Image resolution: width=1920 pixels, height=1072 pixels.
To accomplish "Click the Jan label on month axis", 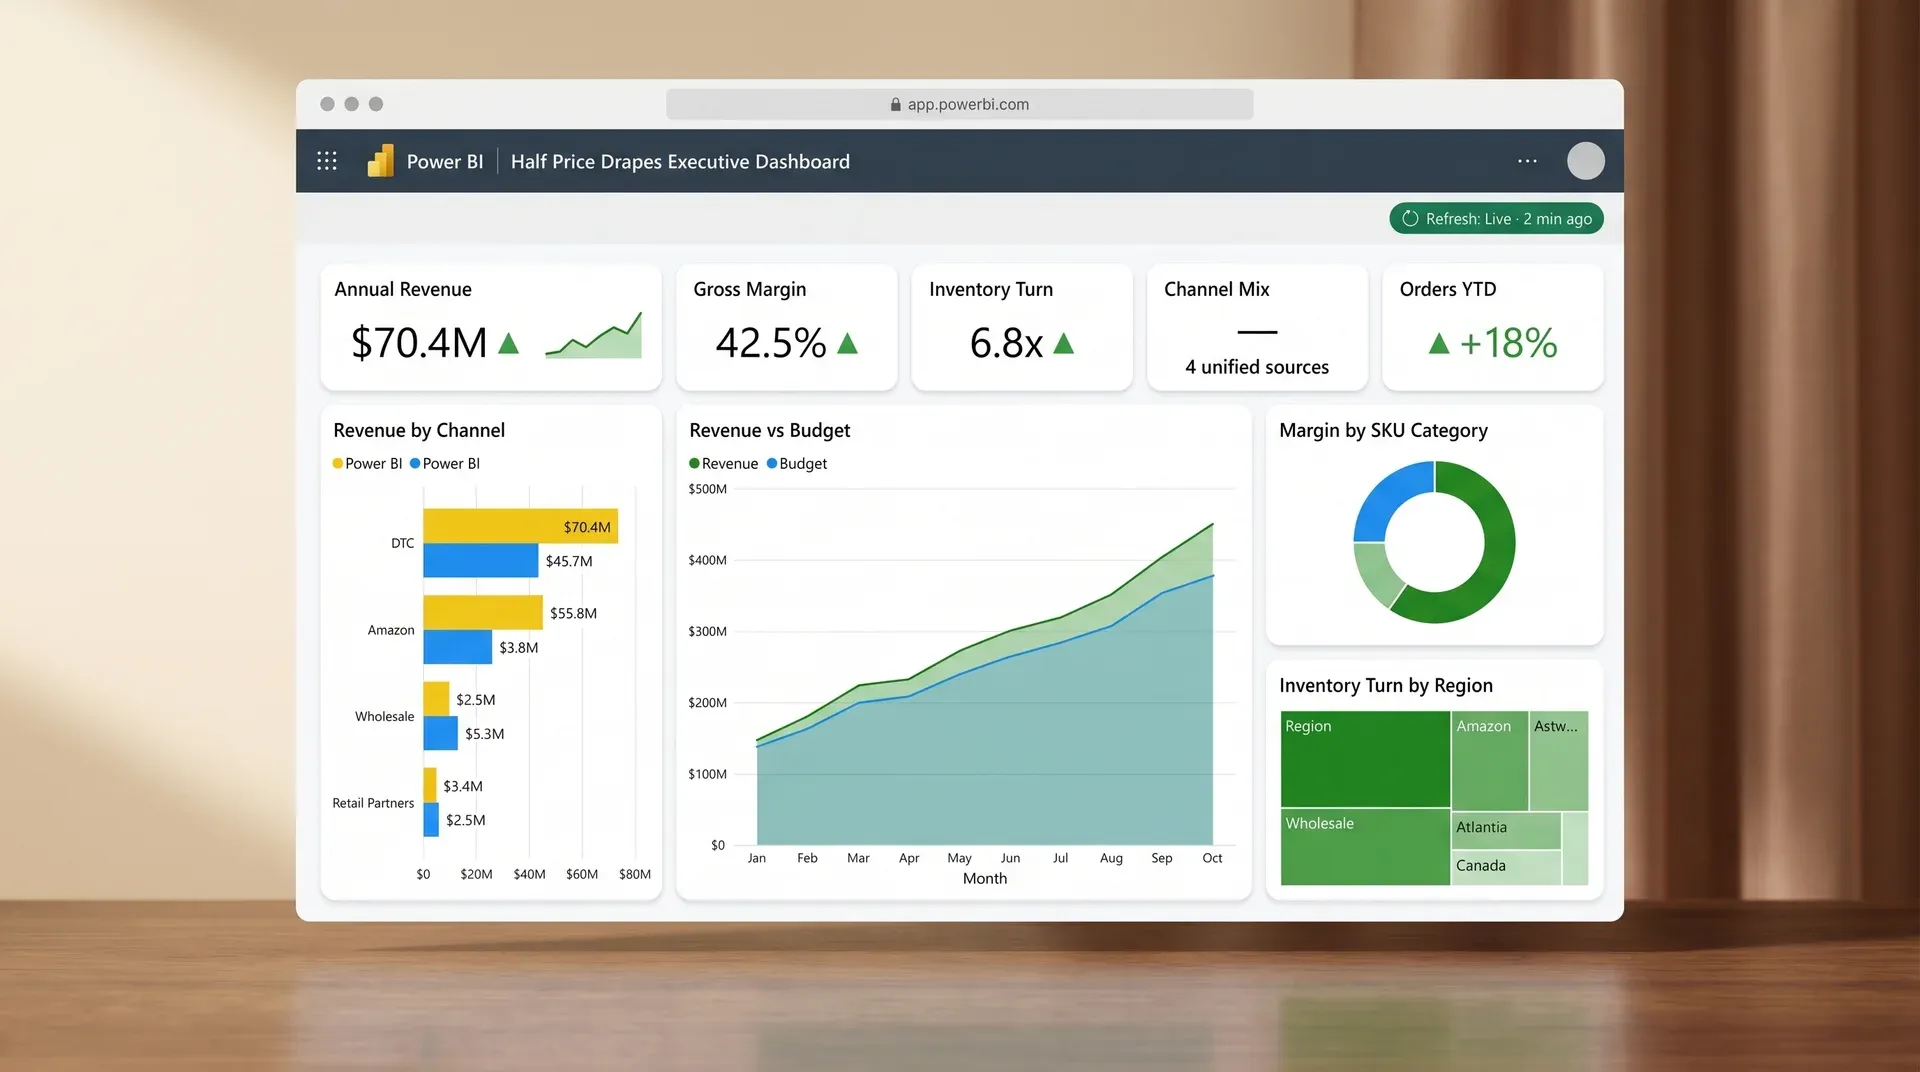I will pyautogui.click(x=757, y=858).
